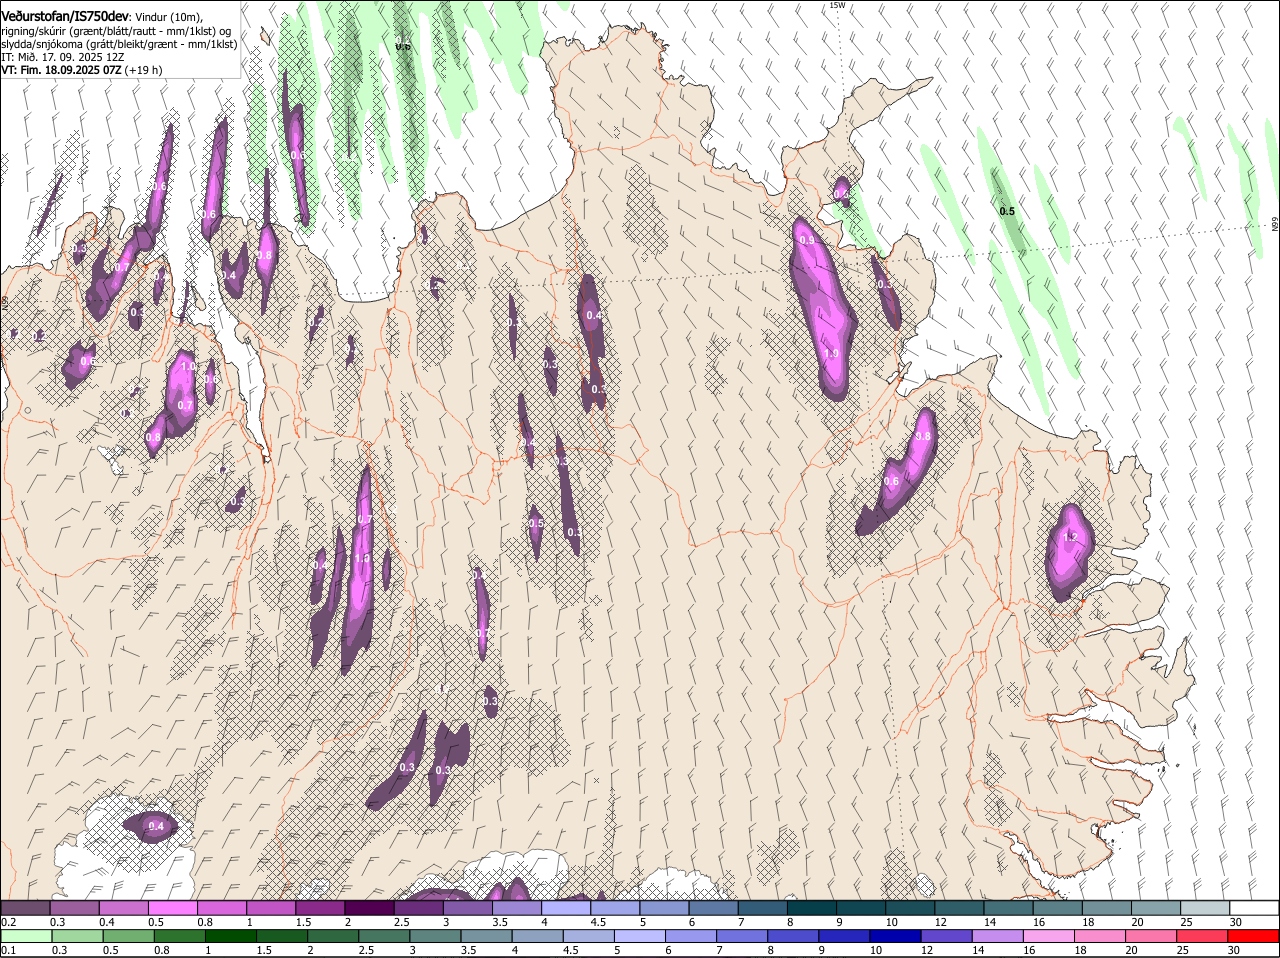Viewport: 1280px width, 958px height.
Task: Click the '1.2' value in the eastern pink cell
Action: click(1070, 537)
